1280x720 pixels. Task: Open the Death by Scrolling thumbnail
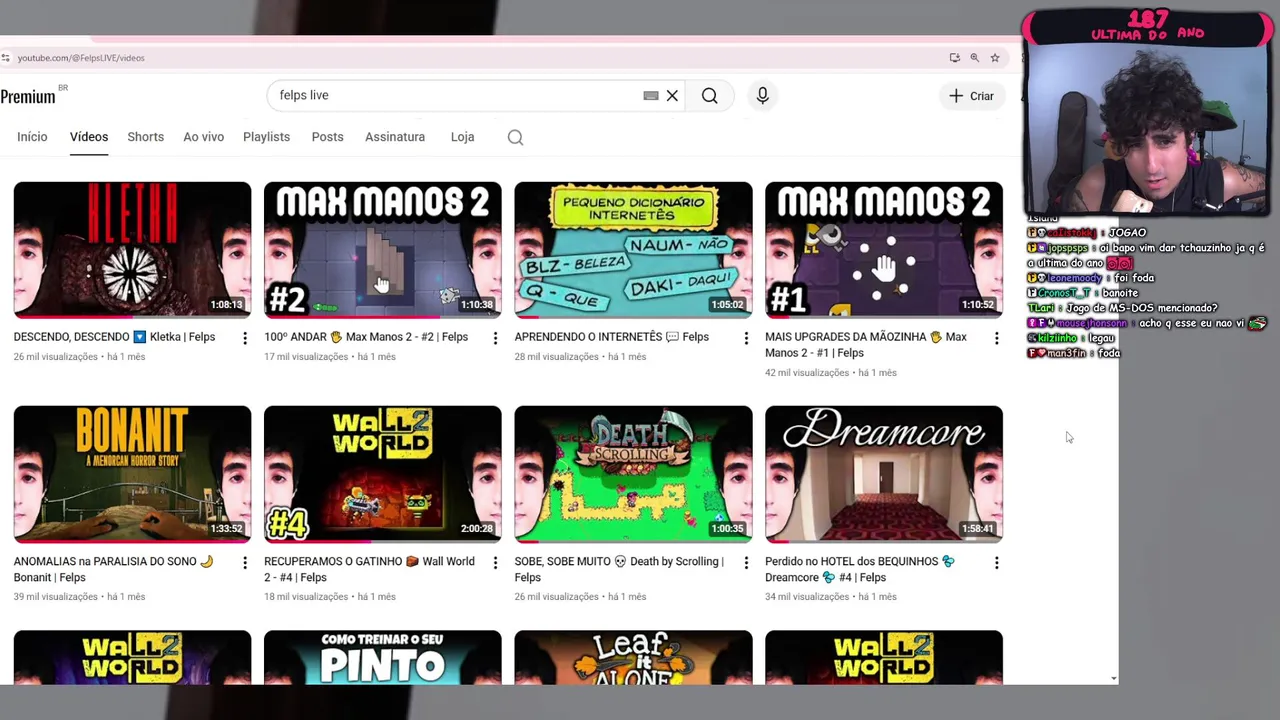pos(633,474)
